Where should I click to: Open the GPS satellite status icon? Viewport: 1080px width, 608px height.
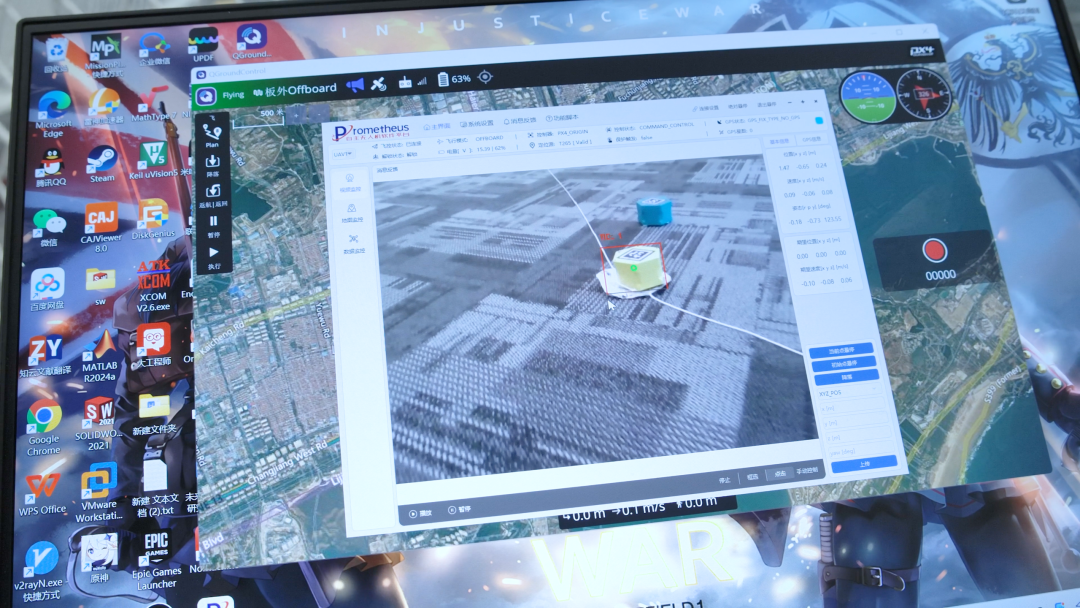tap(379, 84)
